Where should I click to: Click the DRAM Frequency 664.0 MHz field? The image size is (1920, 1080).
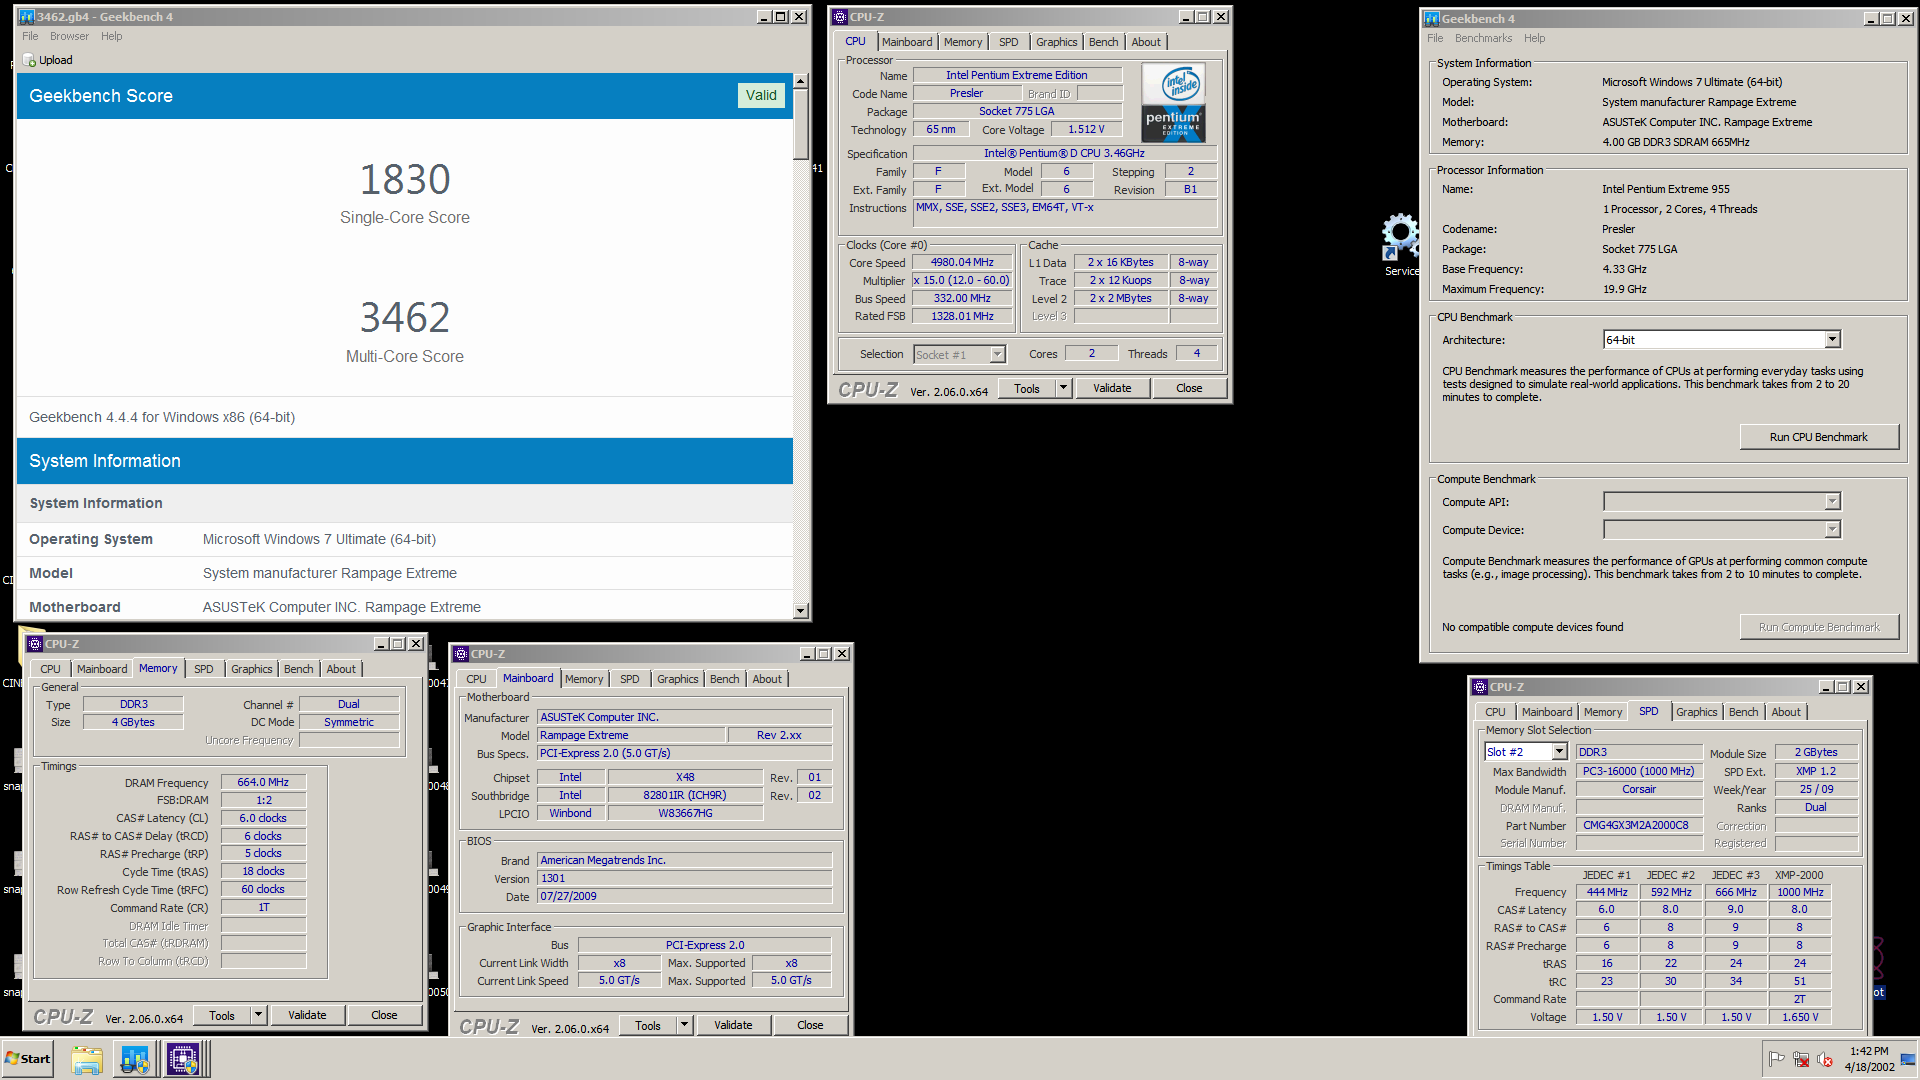point(263,783)
